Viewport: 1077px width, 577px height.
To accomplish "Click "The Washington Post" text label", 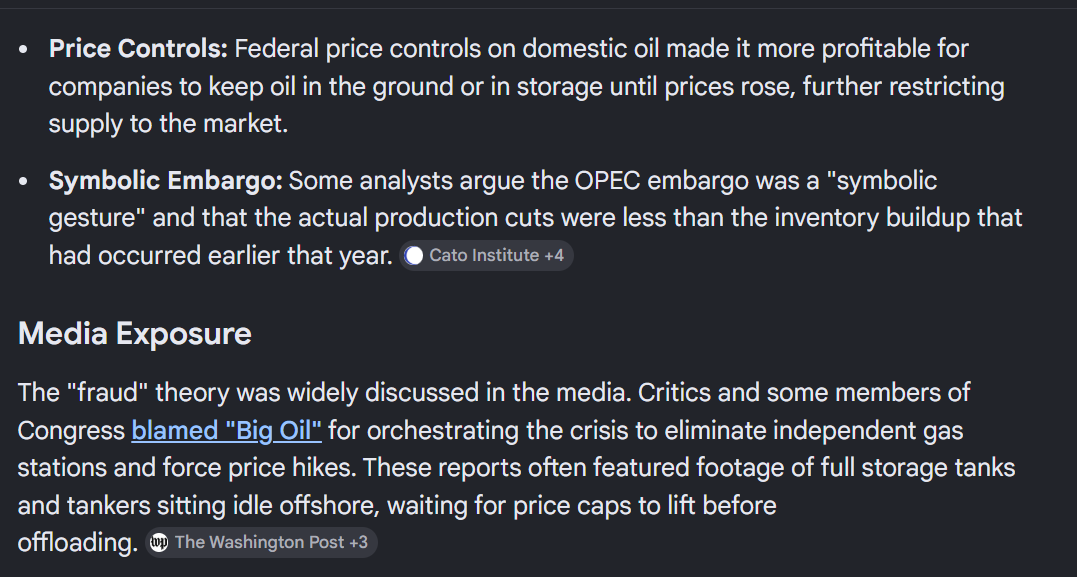I will pos(260,543).
